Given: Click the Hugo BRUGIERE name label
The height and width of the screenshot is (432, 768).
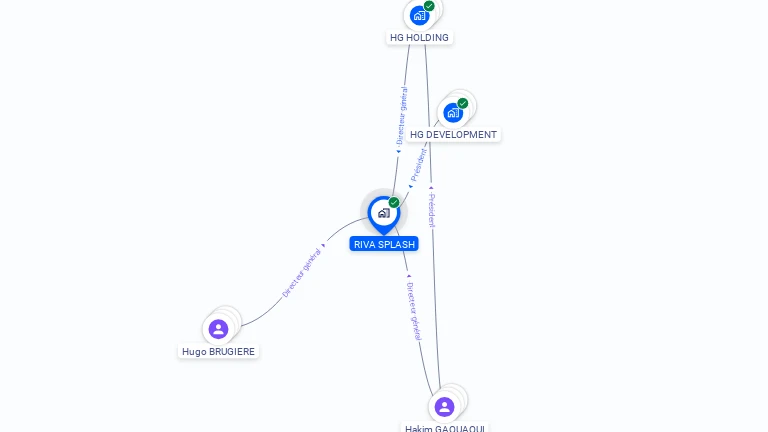Looking at the screenshot, I should point(218,352).
